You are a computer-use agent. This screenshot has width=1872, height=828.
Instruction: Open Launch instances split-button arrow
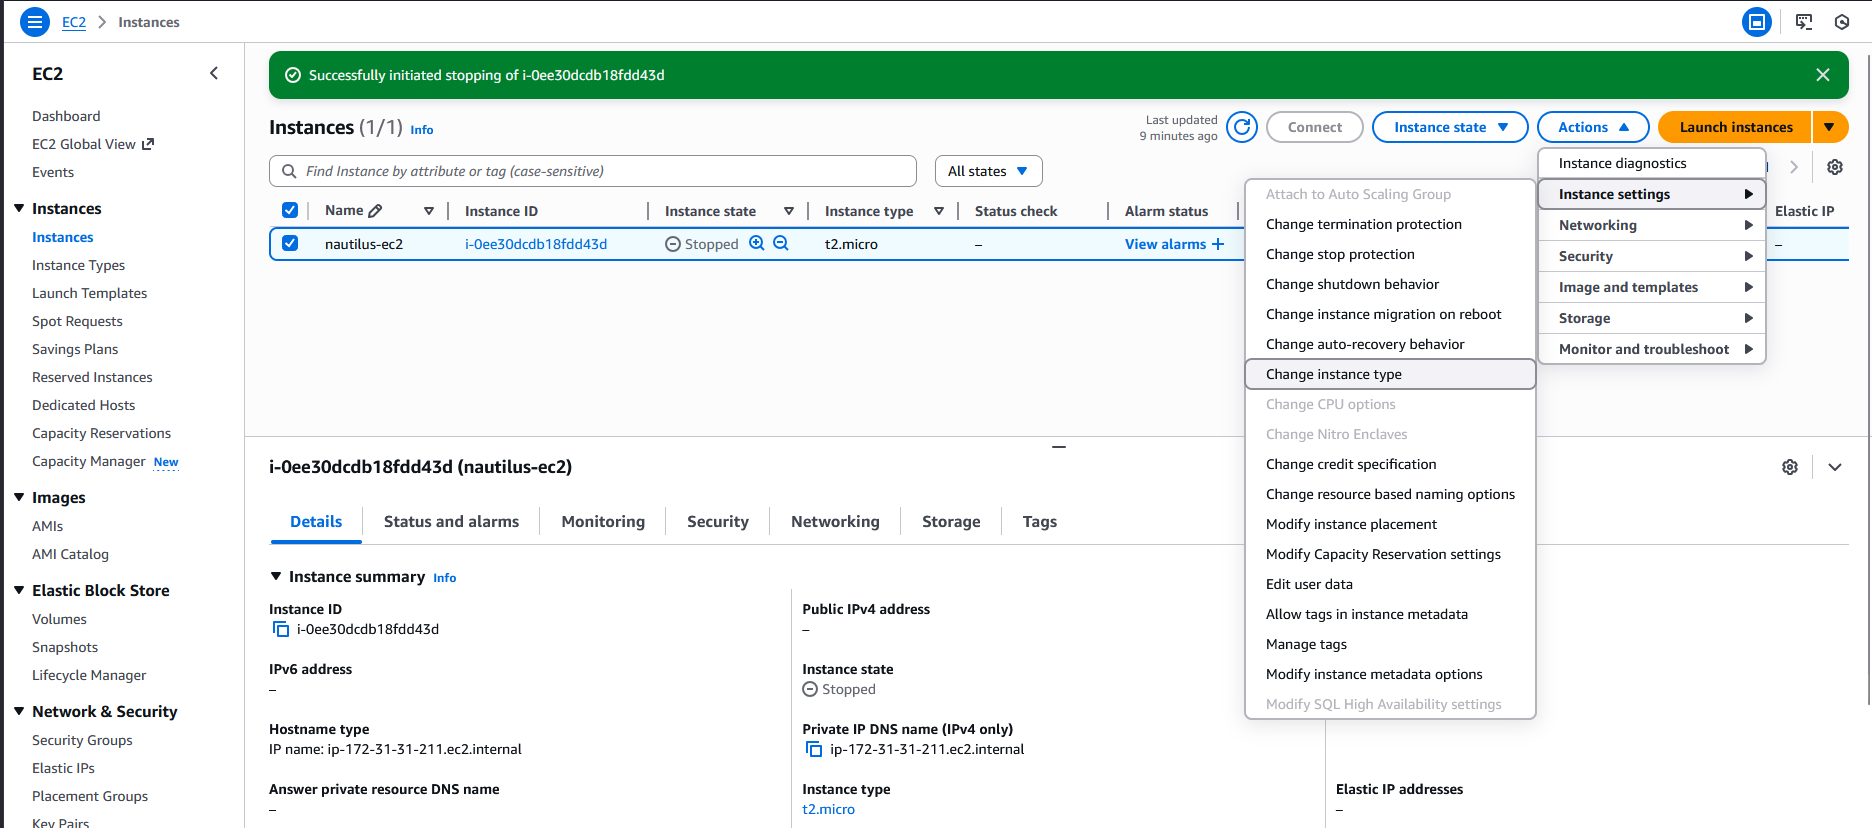(x=1829, y=127)
